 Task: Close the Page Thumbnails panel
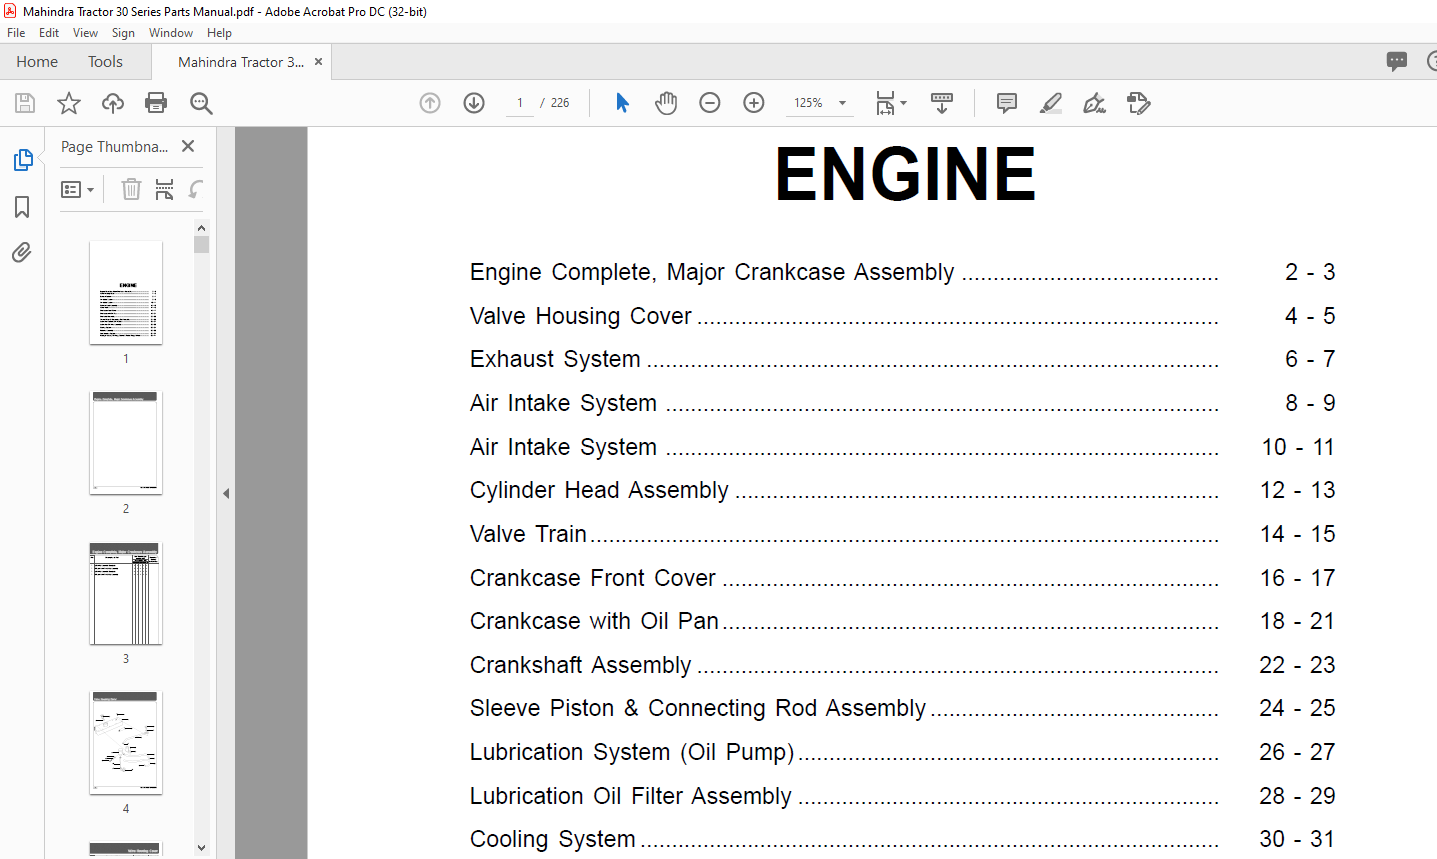(x=188, y=146)
